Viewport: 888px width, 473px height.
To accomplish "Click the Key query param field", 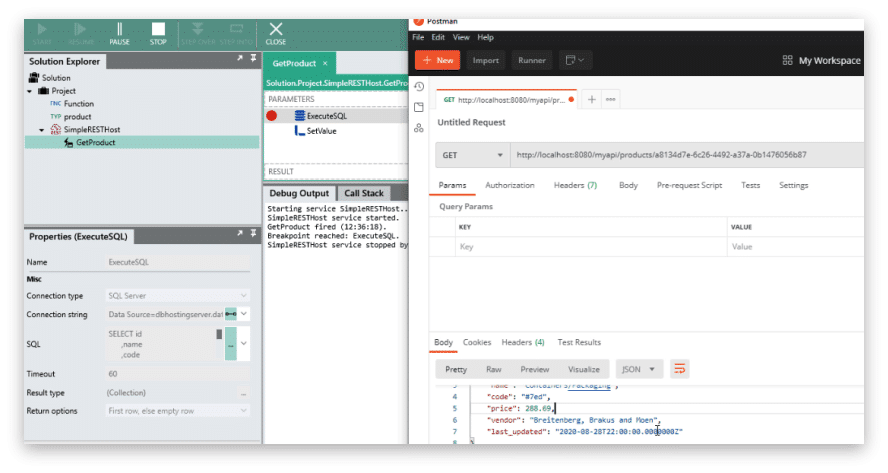I will pos(591,247).
